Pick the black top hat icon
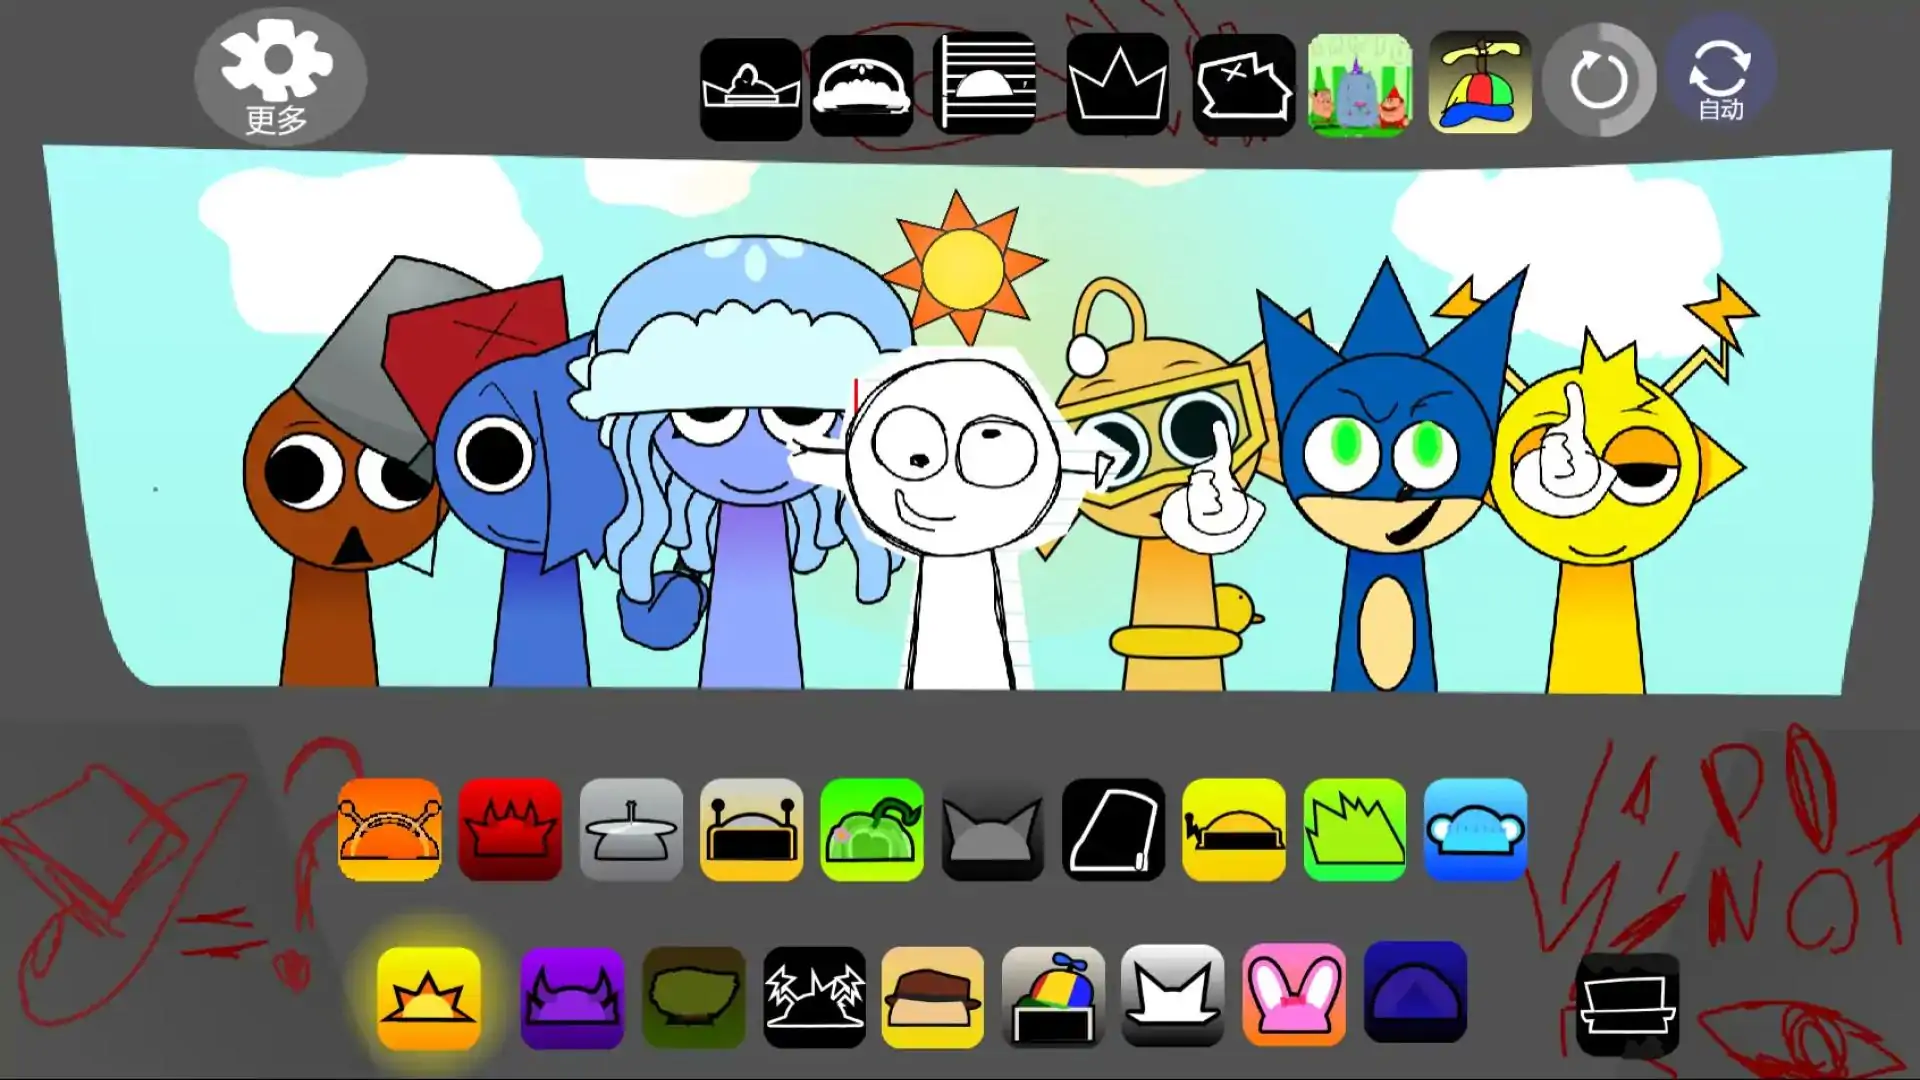This screenshot has height=1080, width=1920. pyautogui.click(x=1628, y=1005)
